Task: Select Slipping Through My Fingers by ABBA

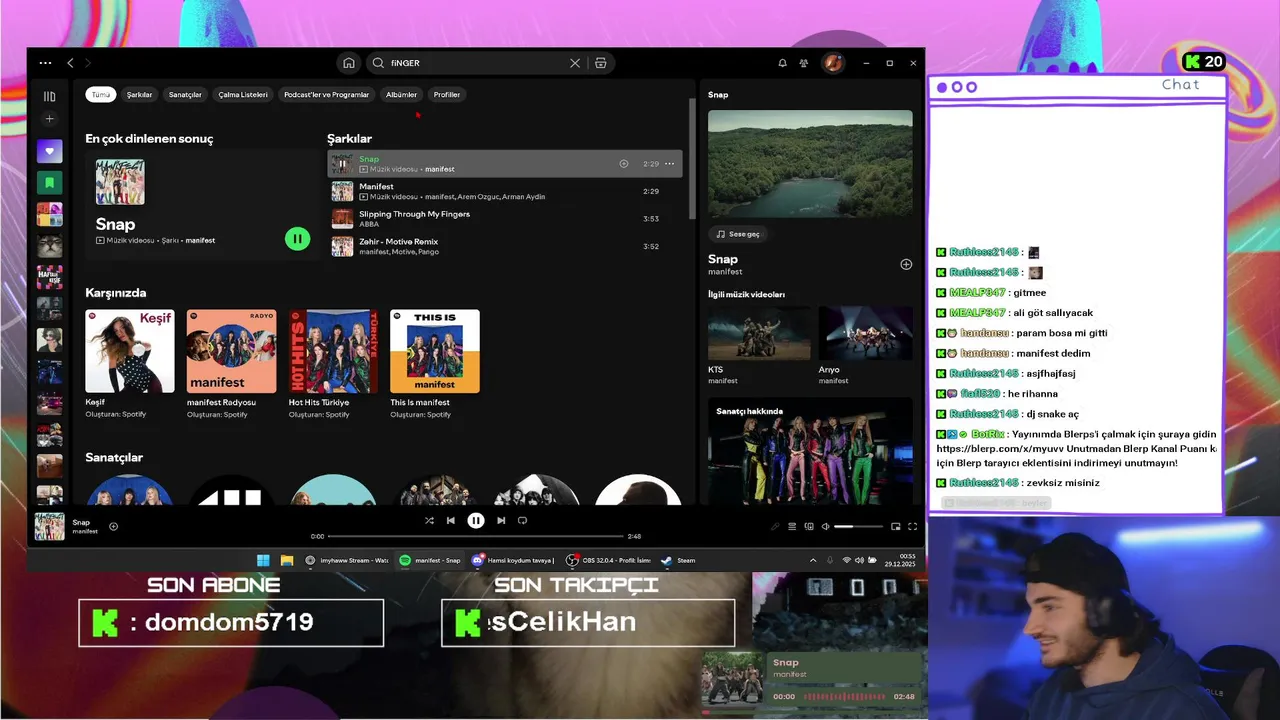Action: point(505,218)
